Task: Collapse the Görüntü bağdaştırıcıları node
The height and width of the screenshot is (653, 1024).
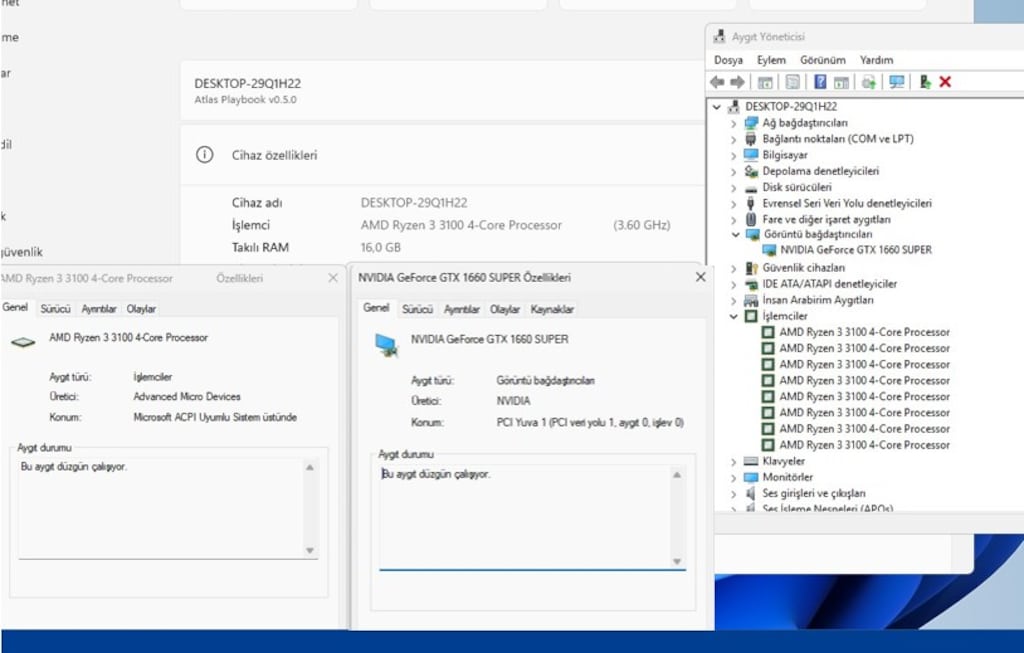Action: click(x=735, y=234)
